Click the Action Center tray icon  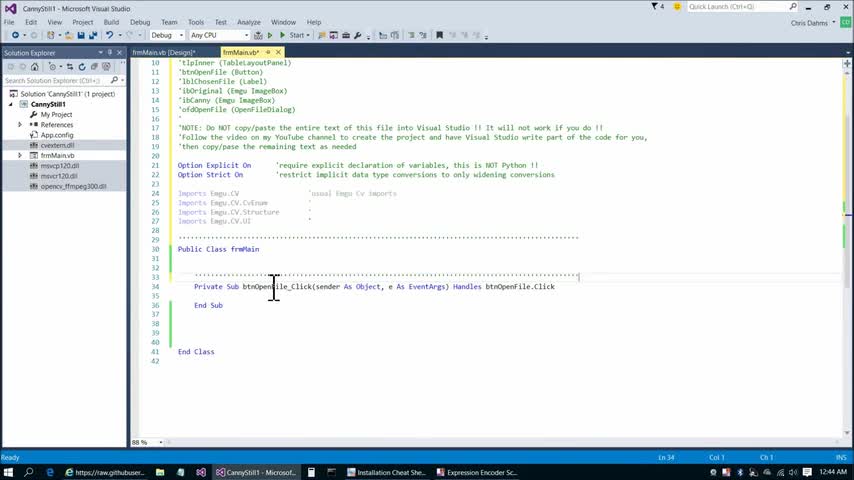coord(807,472)
